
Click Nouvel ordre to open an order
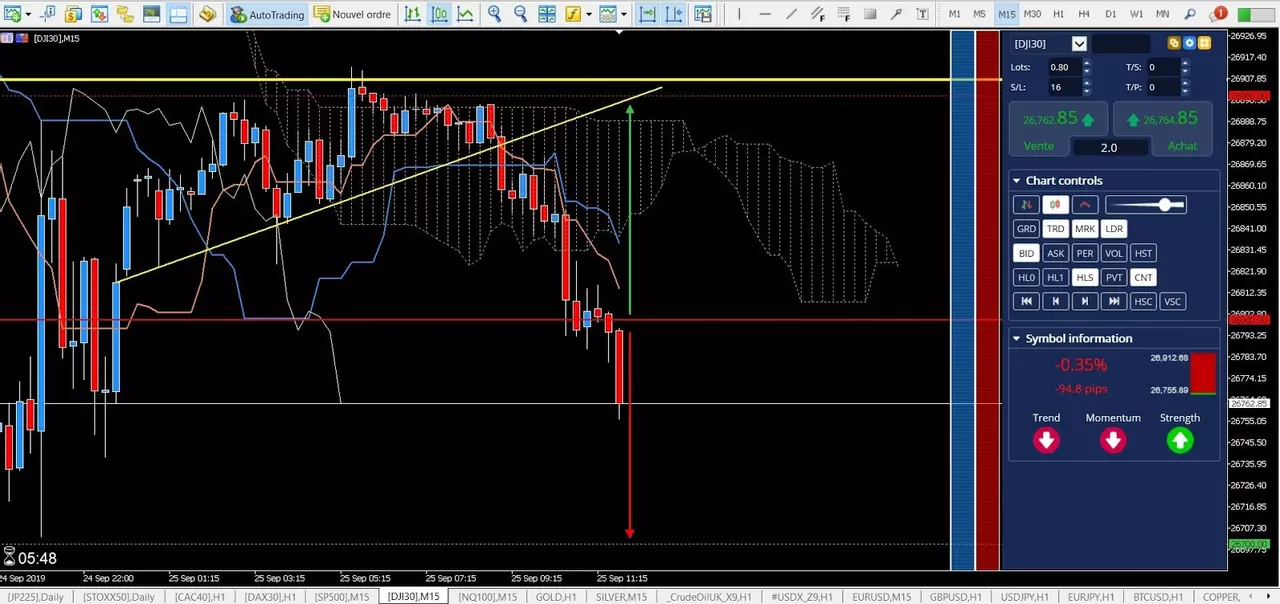pos(352,14)
